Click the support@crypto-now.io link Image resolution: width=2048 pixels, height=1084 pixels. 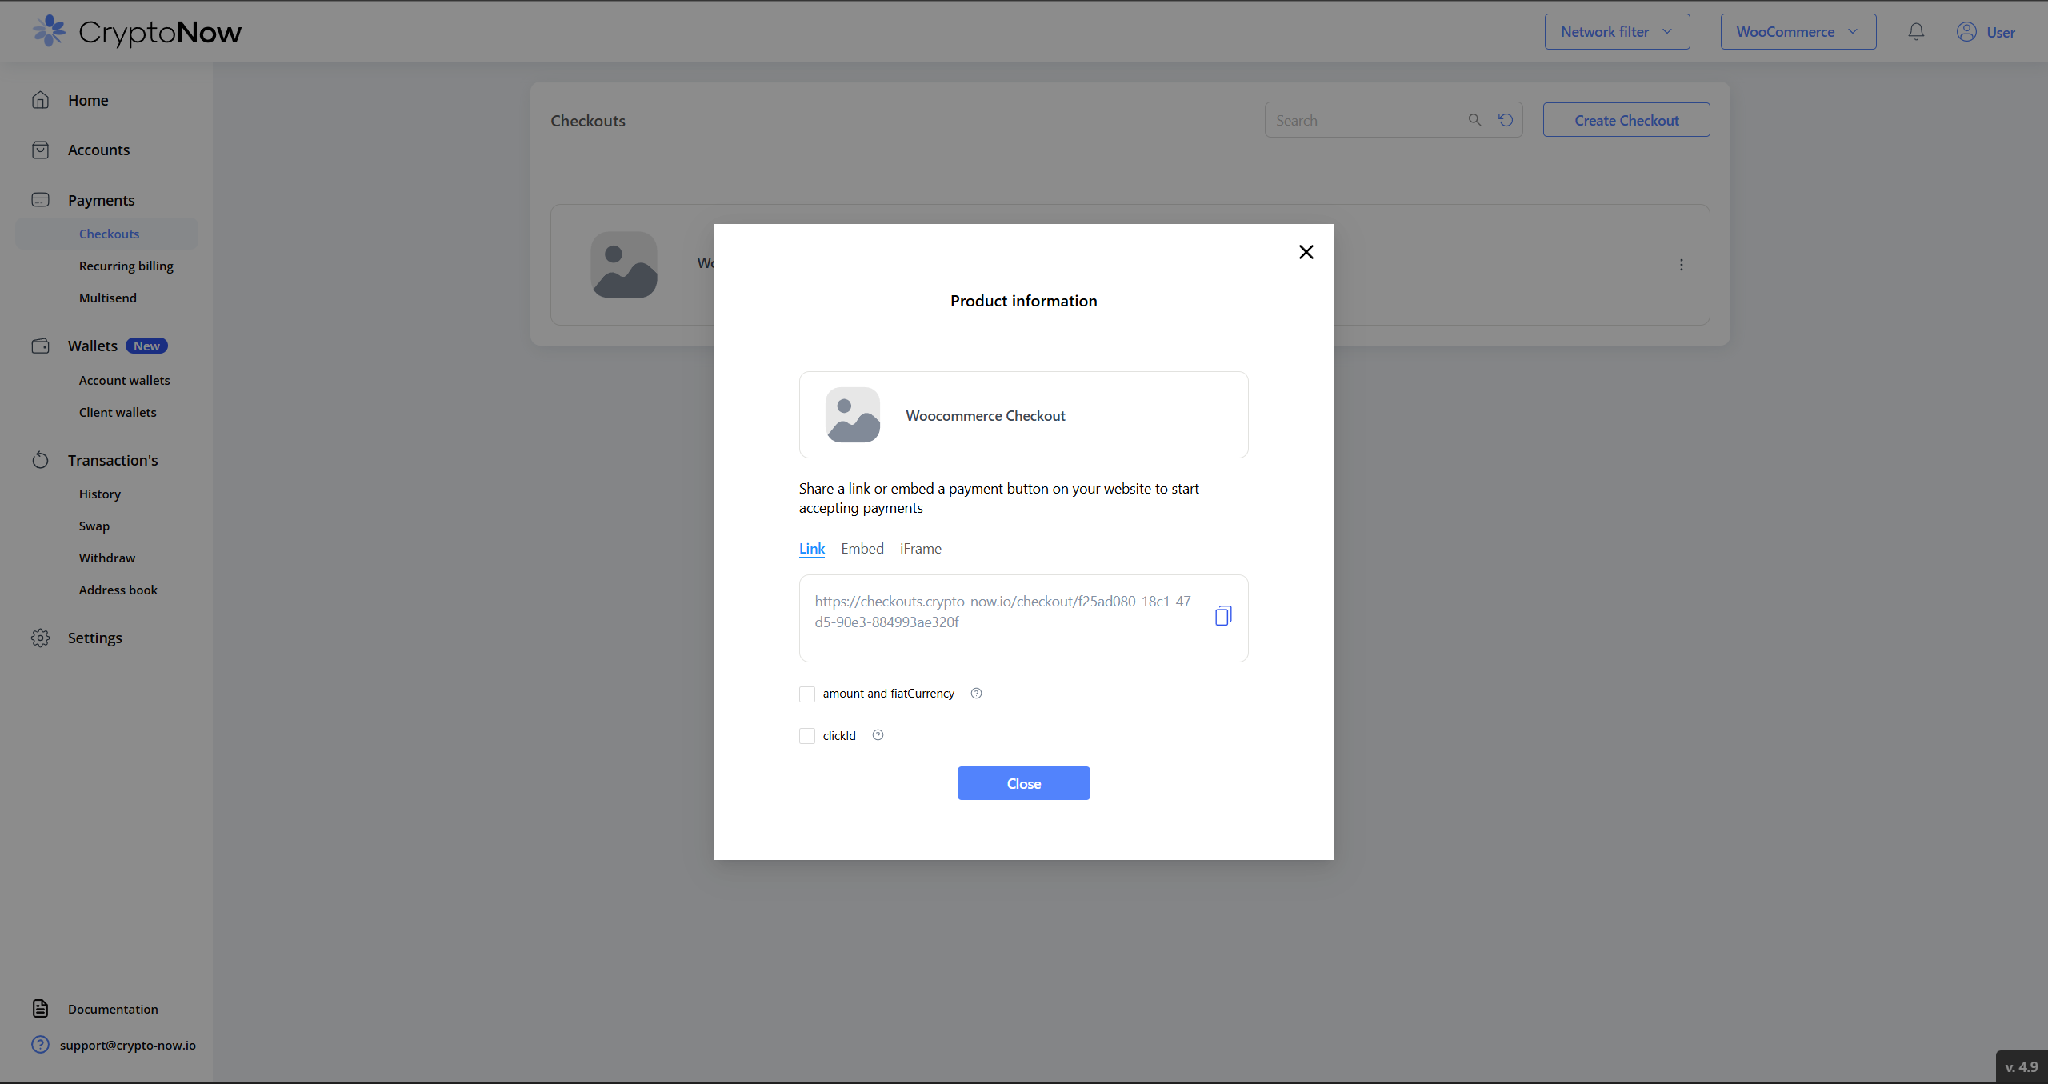(128, 1045)
